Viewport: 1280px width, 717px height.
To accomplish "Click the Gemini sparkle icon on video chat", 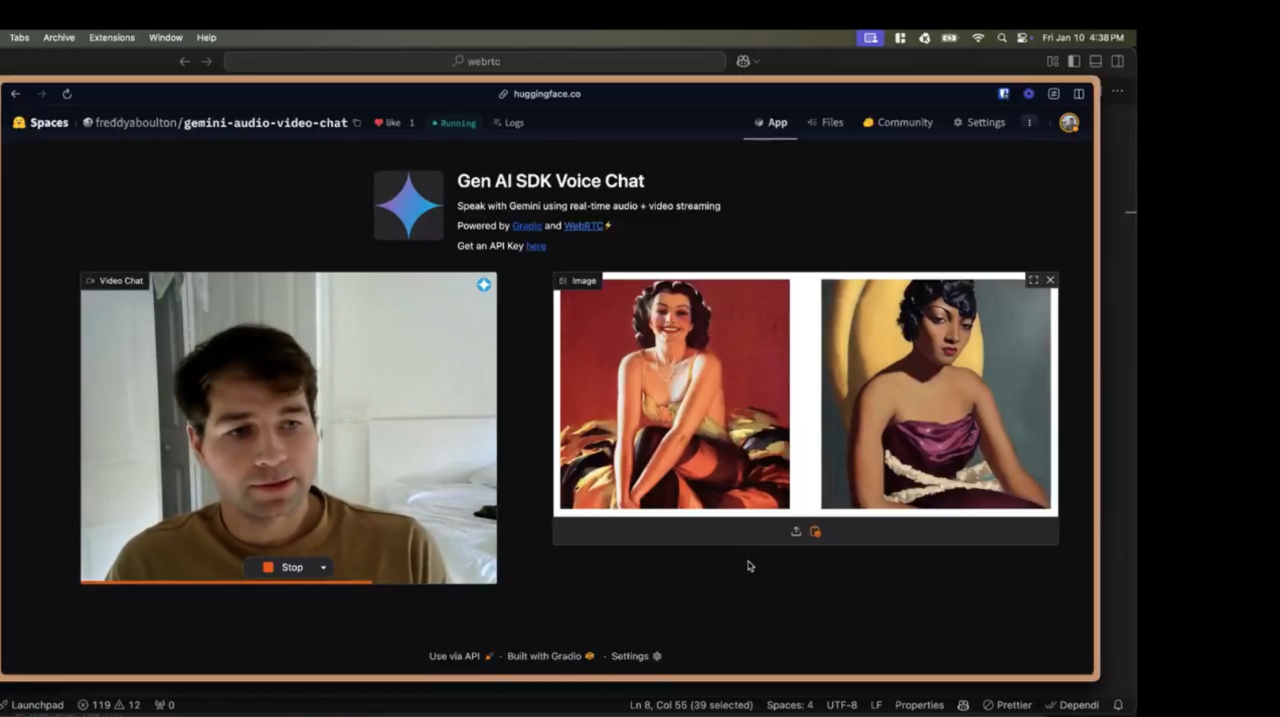I will pos(484,285).
